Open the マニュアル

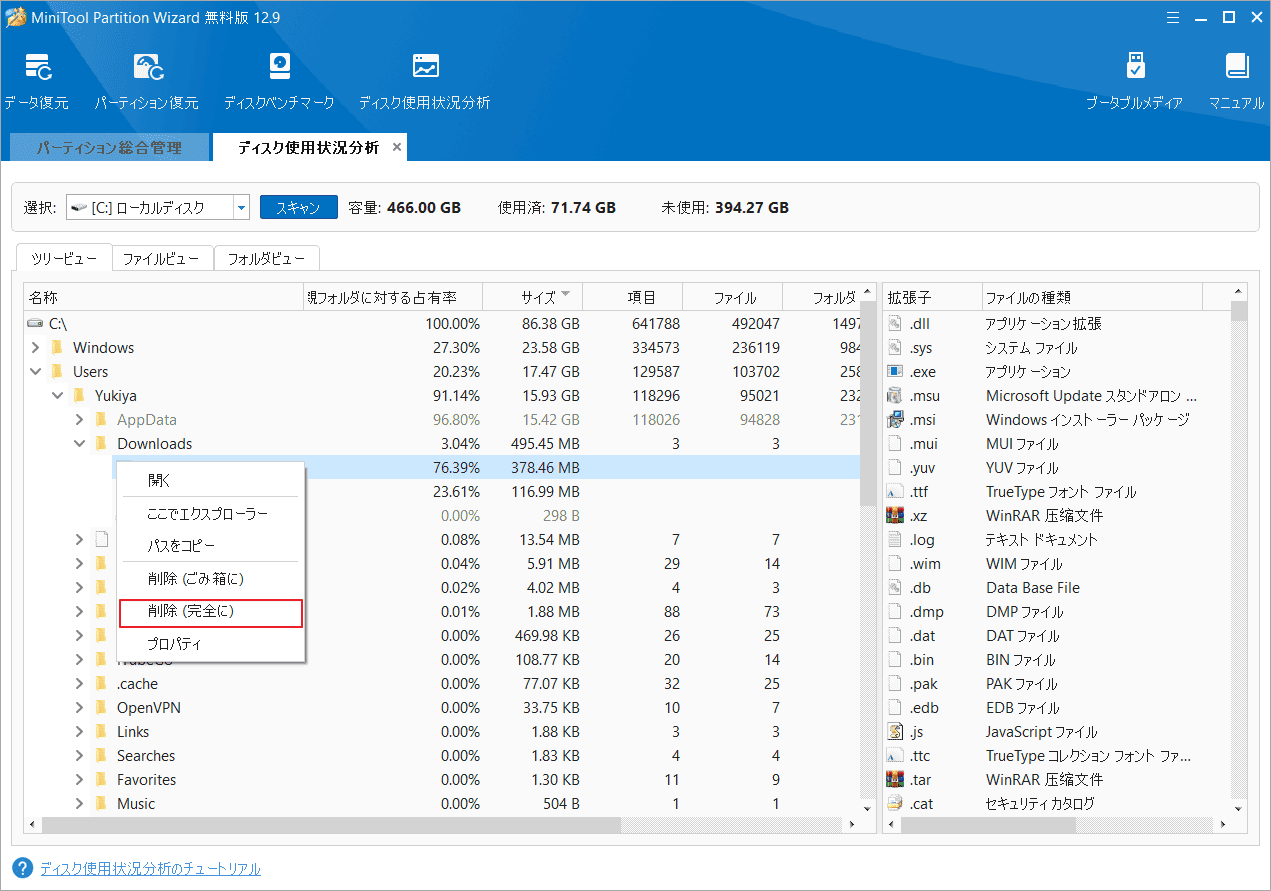click(1237, 82)
